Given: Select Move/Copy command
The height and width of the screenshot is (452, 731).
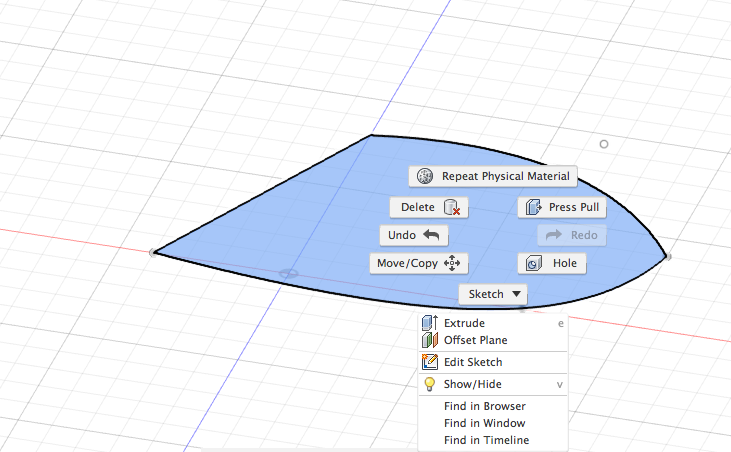Looking at the screenshot, I should (419, 263).
